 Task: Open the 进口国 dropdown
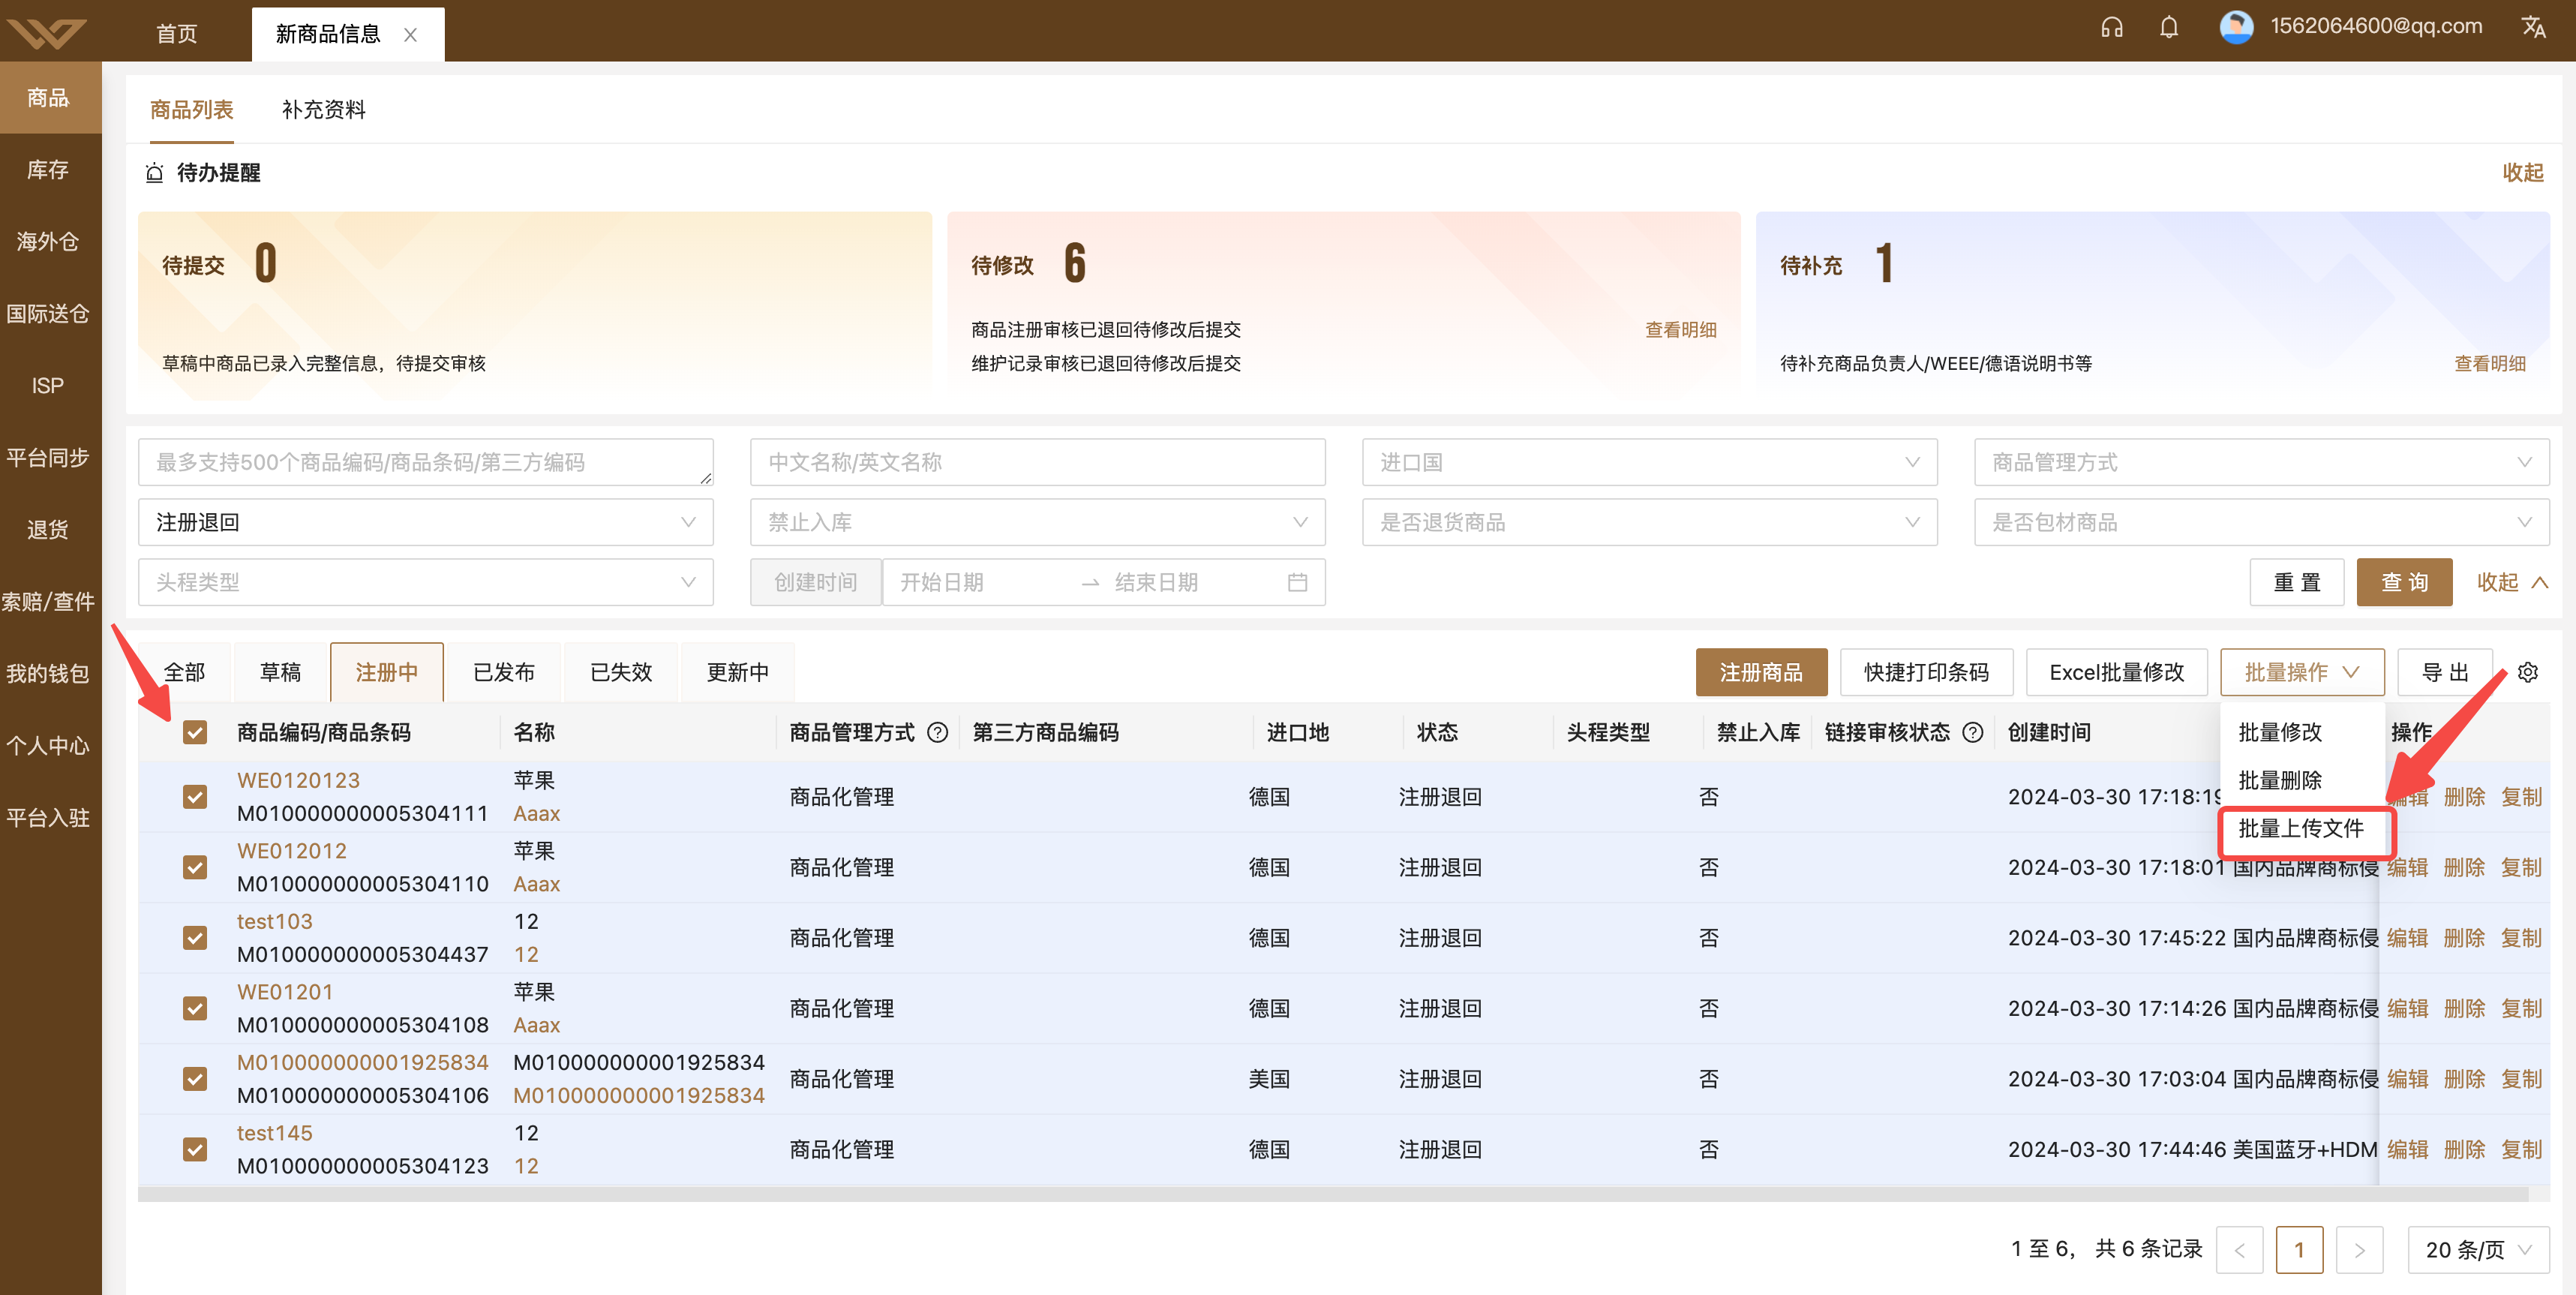coord(1649,462)
